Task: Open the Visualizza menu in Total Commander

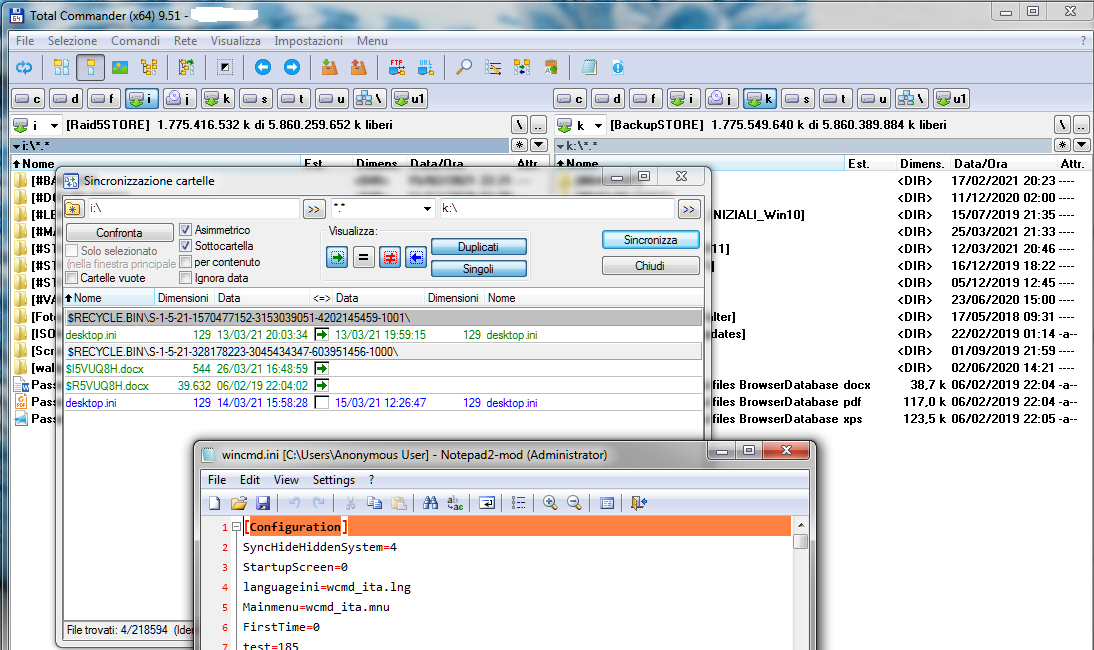Action: (236, 40)
